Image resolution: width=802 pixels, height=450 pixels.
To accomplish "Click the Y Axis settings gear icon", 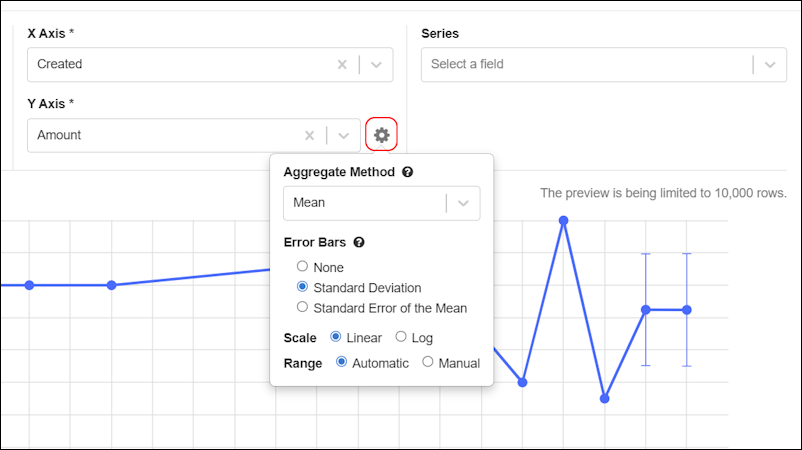I will coord(381,135).
